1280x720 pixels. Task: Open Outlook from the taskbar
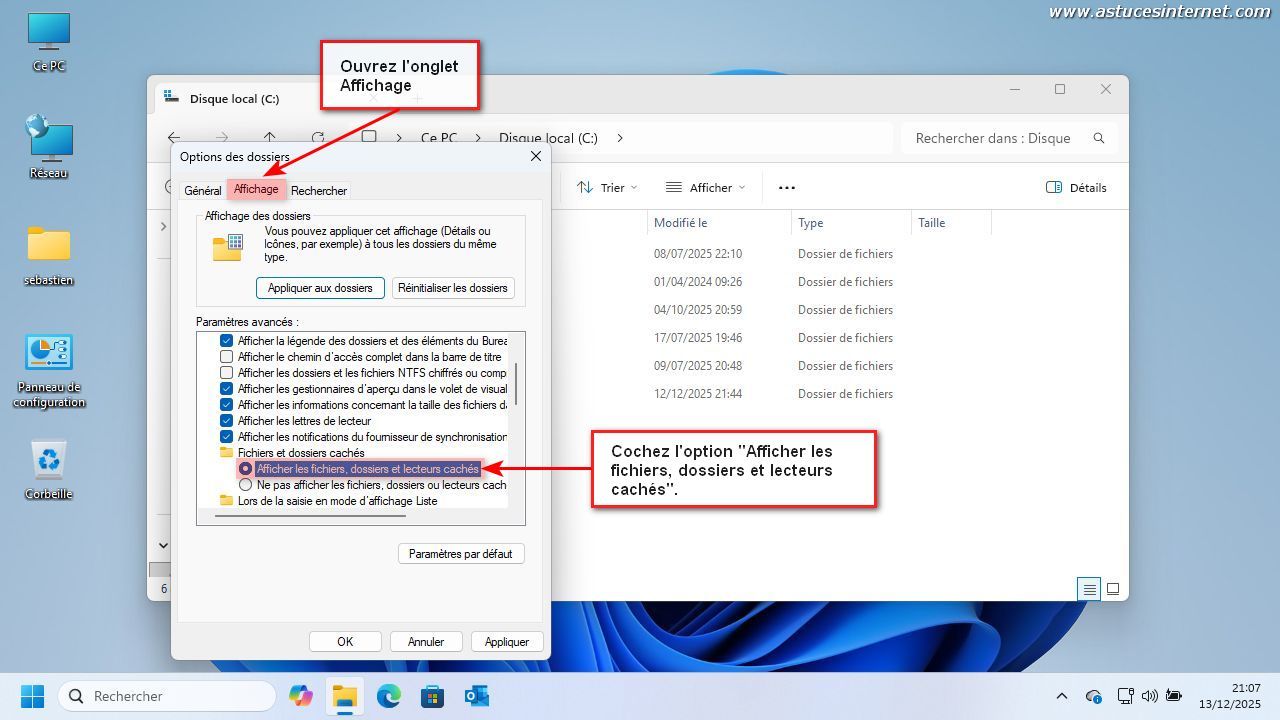pyautogui.click(x=476, y=696)
